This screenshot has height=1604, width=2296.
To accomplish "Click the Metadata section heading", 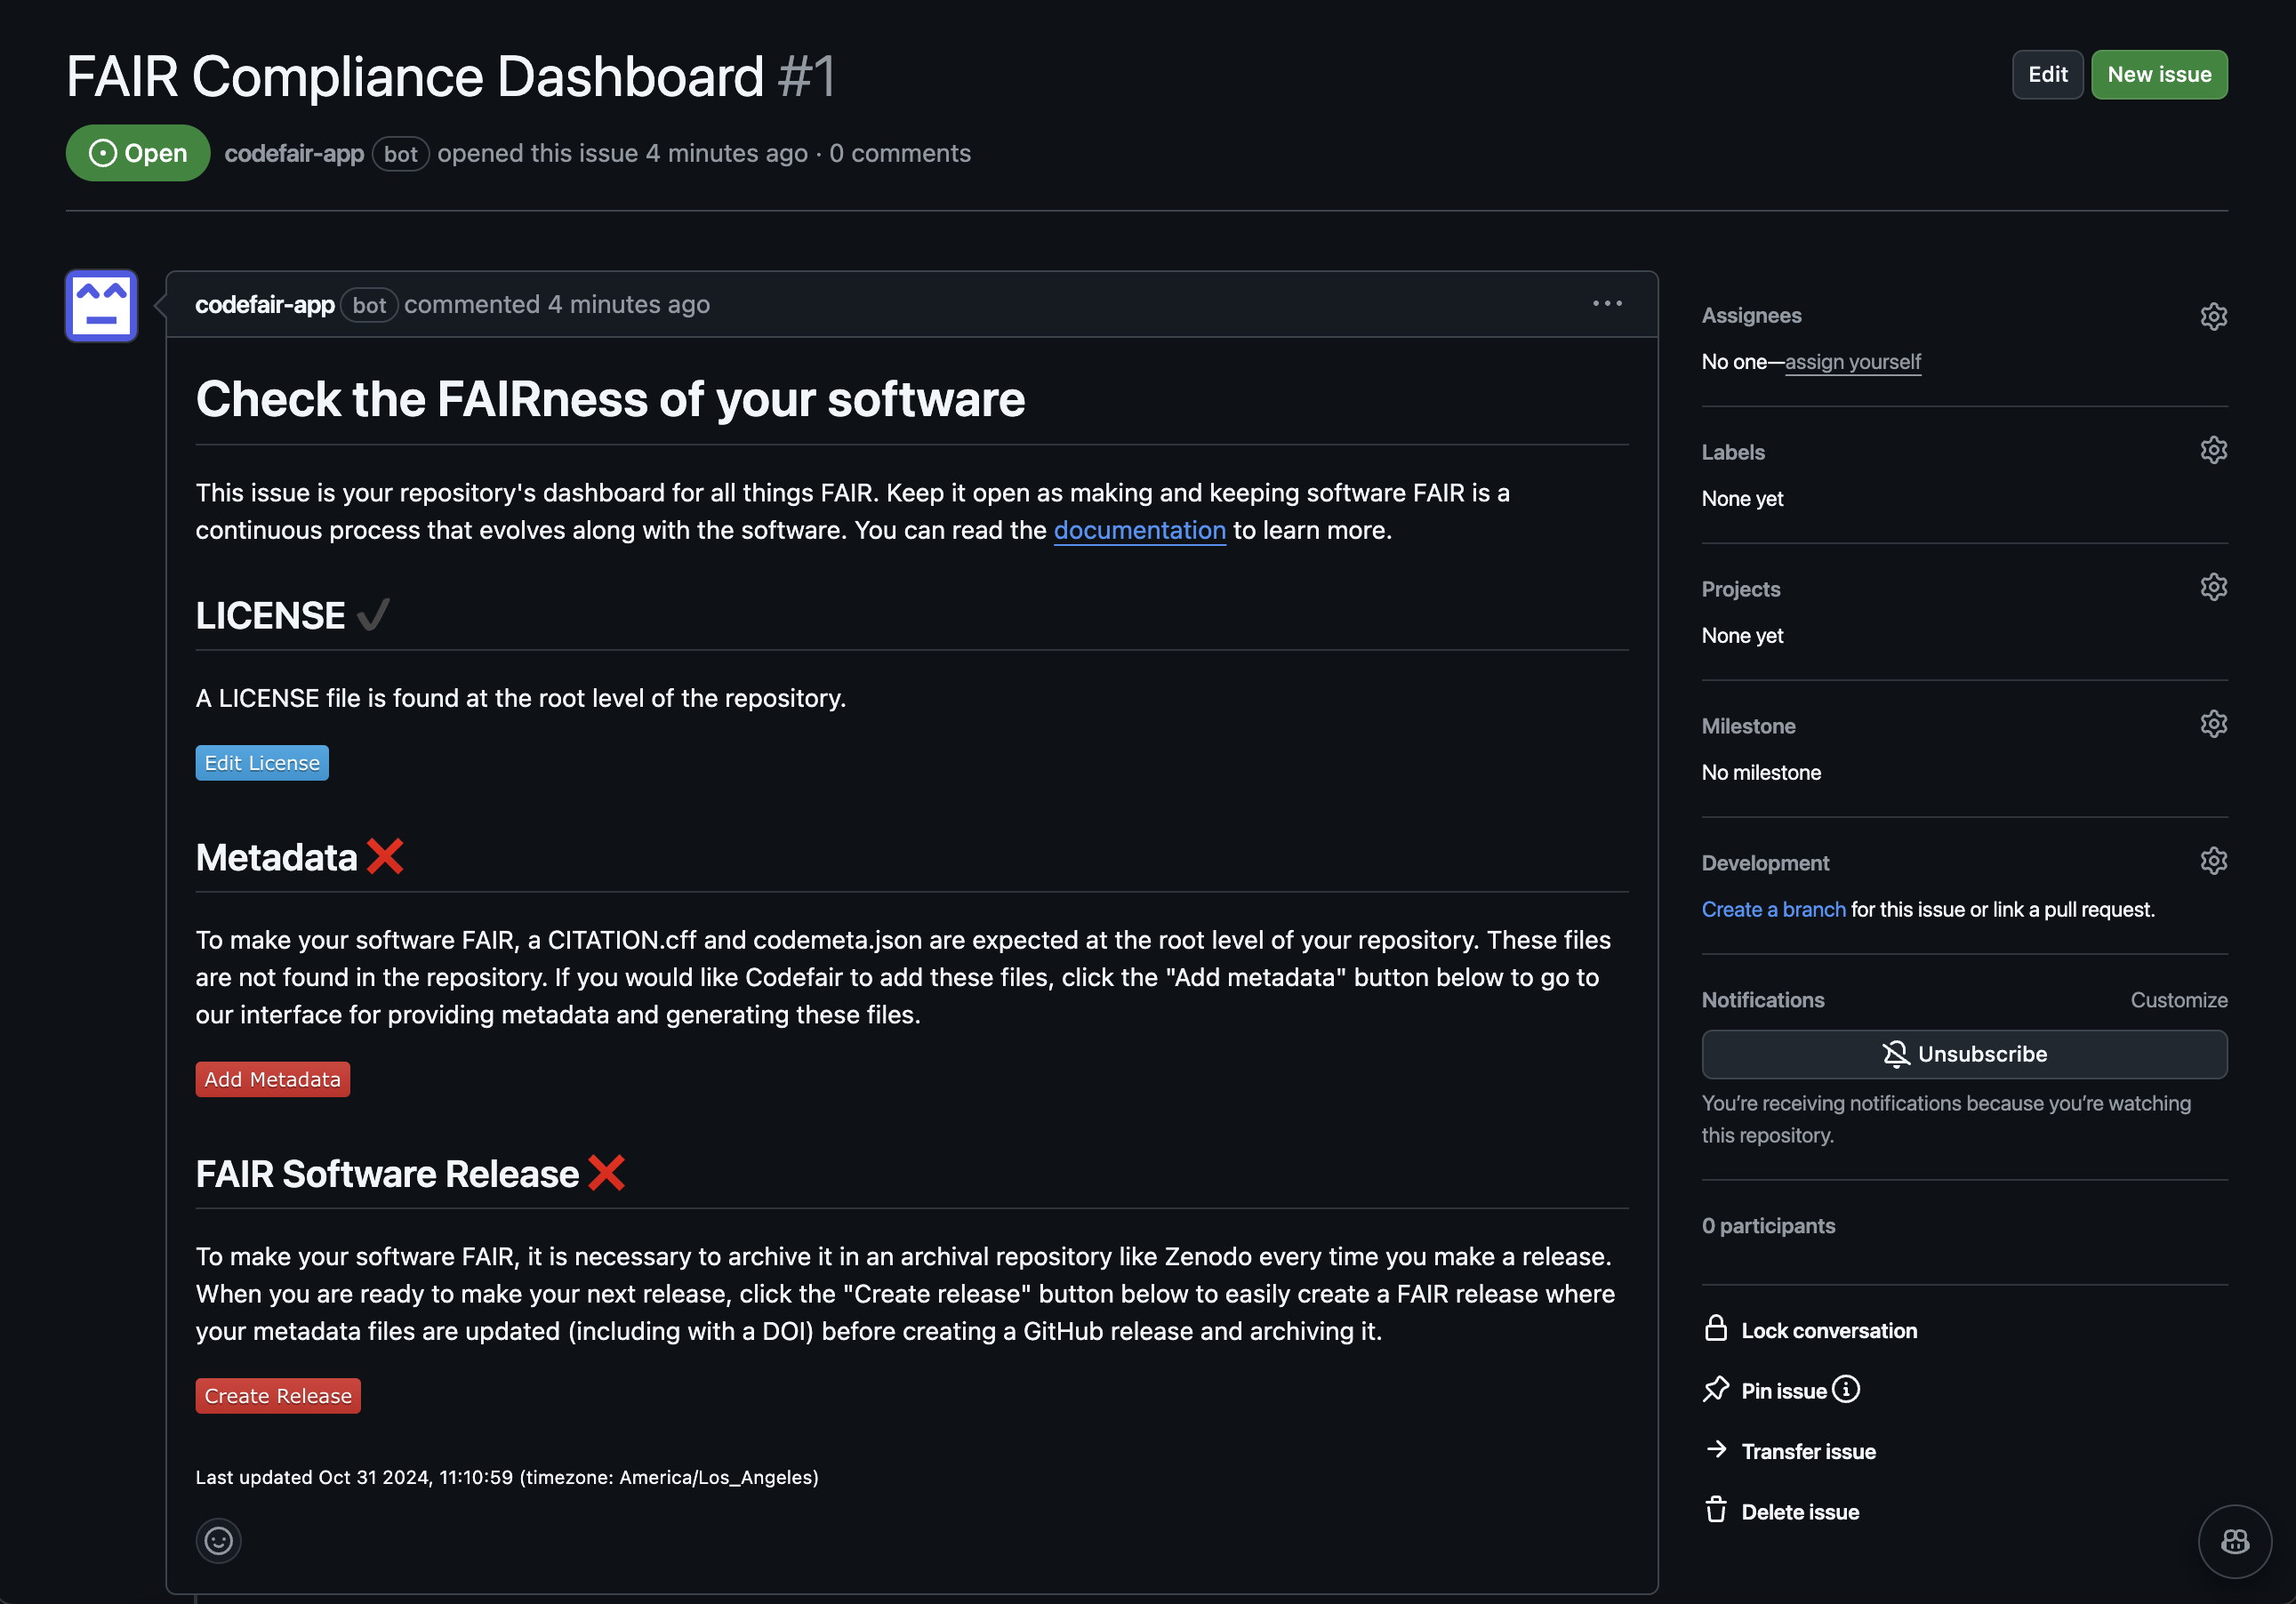I will click(276, 857).
